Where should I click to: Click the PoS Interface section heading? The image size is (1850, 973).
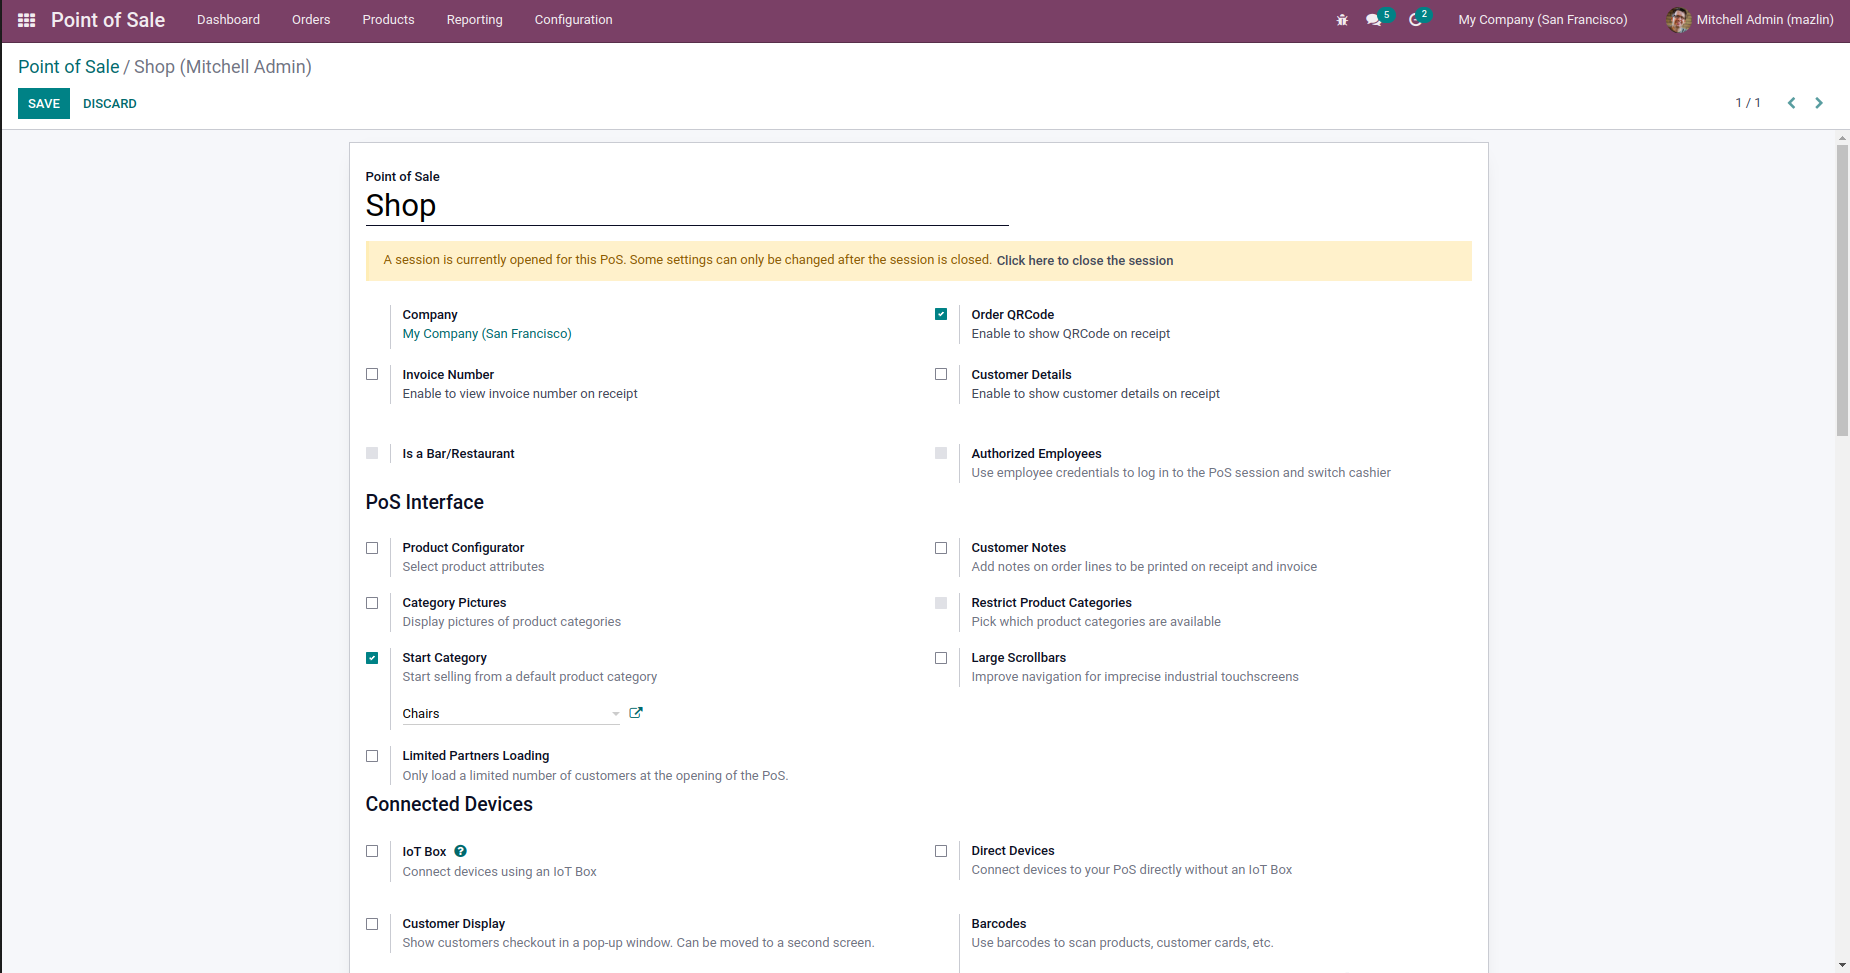pyautogui.click(x=425, y=502)
